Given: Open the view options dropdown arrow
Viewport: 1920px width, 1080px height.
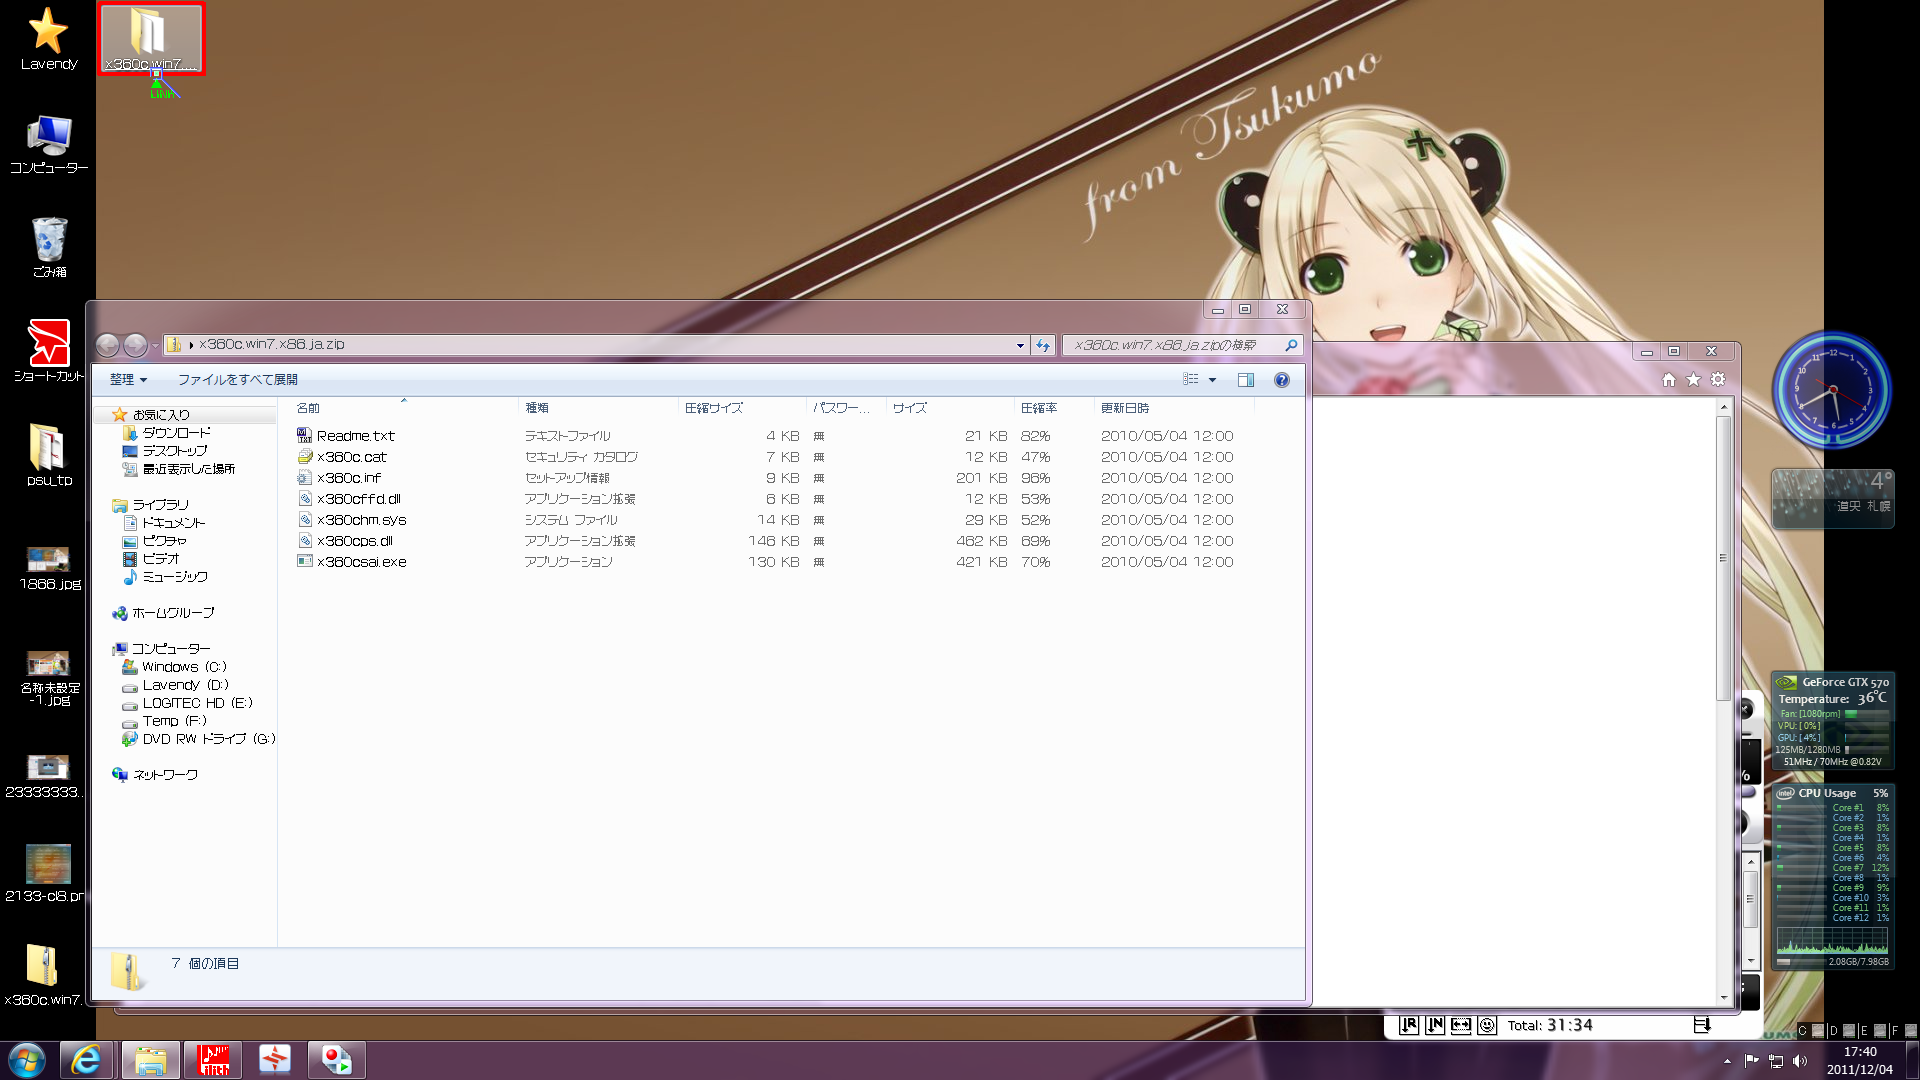Looking at the screenshot, I should click(1212, 380).
